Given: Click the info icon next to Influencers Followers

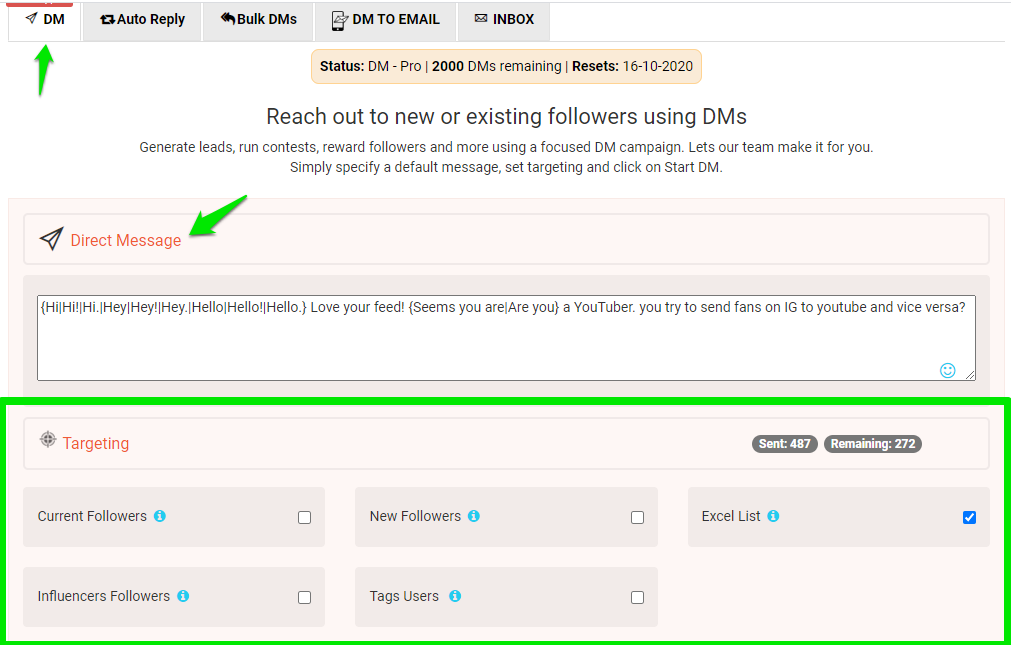Looking at the screenshot, I should (182, 596).
